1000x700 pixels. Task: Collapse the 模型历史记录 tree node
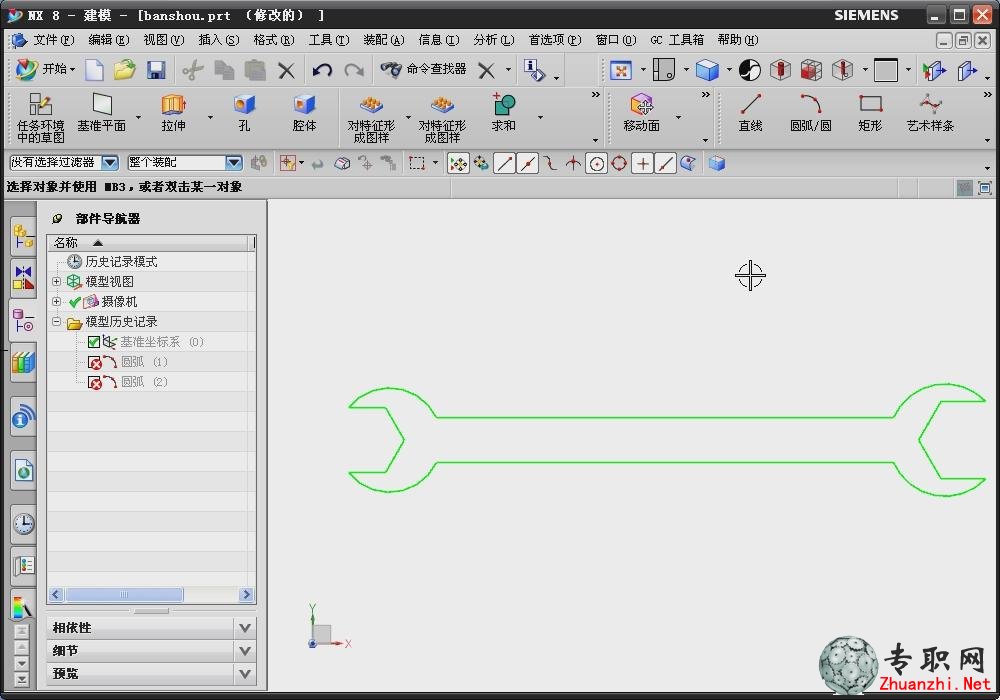point(56,321)
